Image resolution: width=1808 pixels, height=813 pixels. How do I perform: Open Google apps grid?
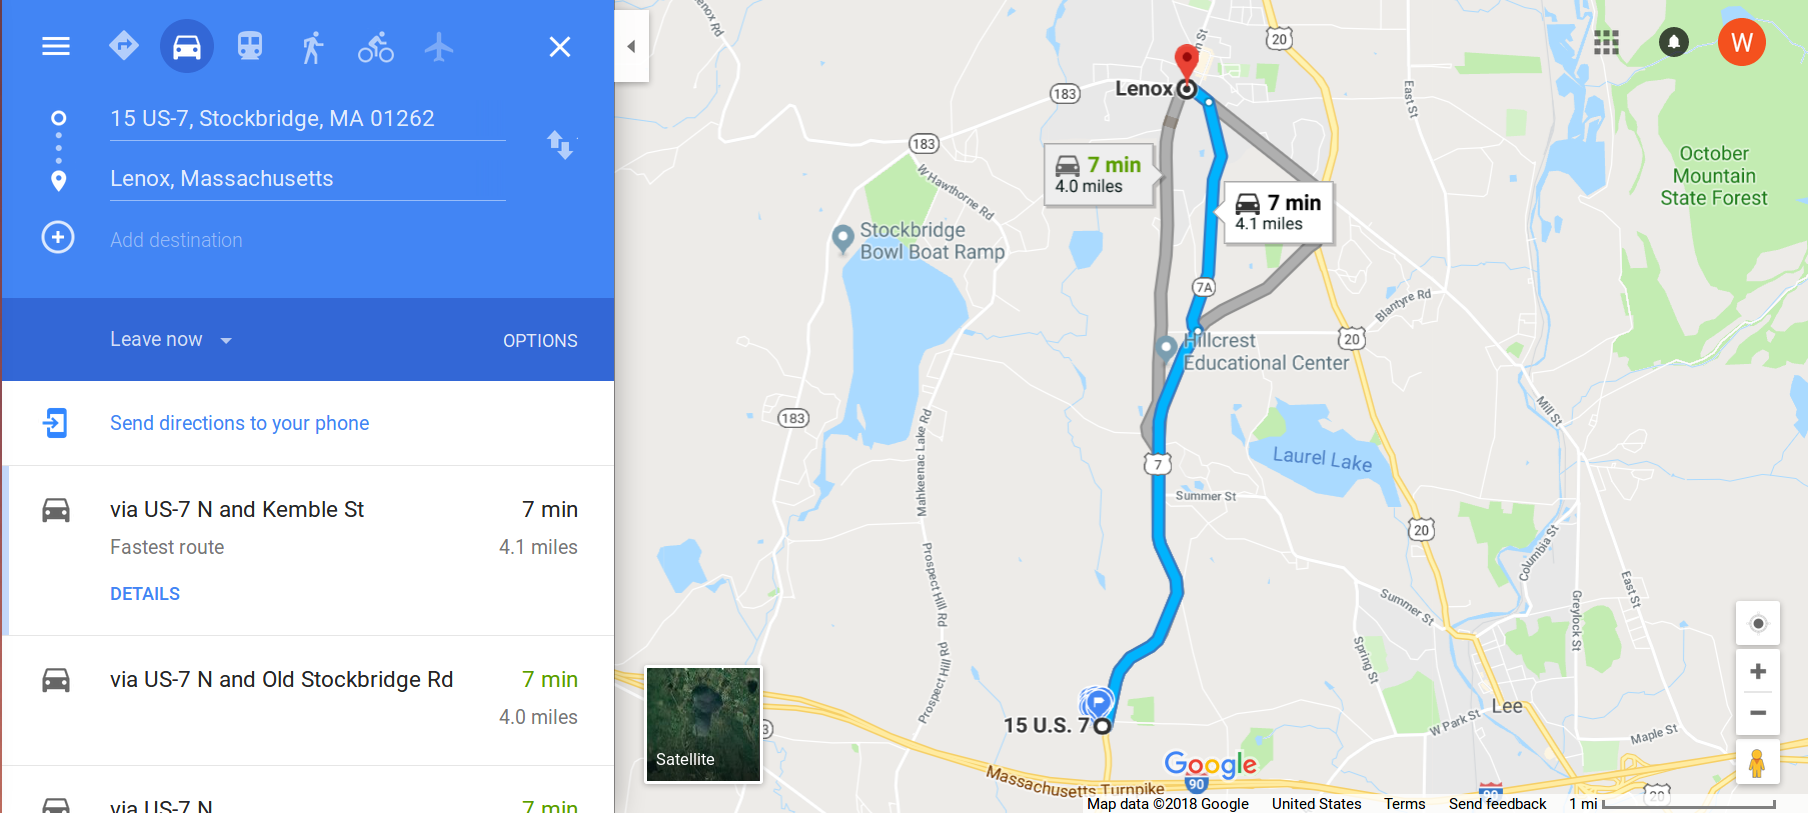click(x=1606, y=42)
